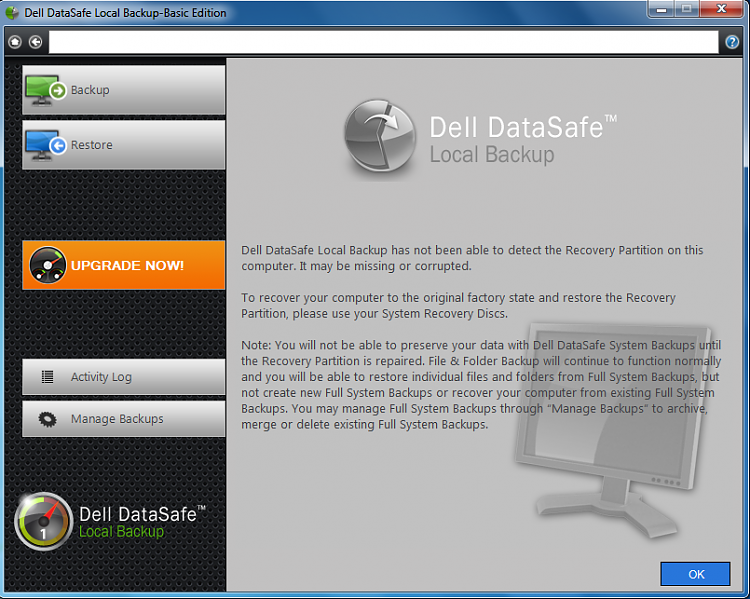Click the blue monitor Restore icon
This screenshot has width=750, height=599.
click(45, 145)
